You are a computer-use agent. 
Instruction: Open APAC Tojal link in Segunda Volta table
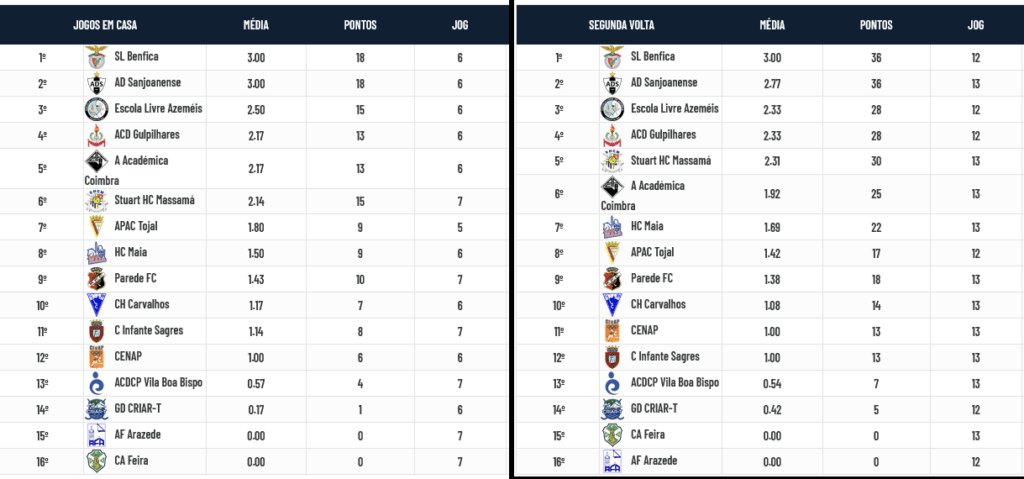[x=652, y=252]
